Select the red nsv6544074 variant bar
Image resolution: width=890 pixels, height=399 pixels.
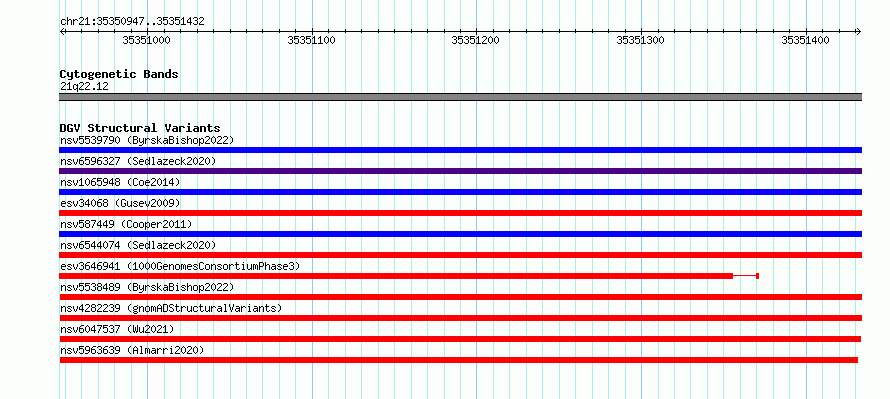[460, 255]
